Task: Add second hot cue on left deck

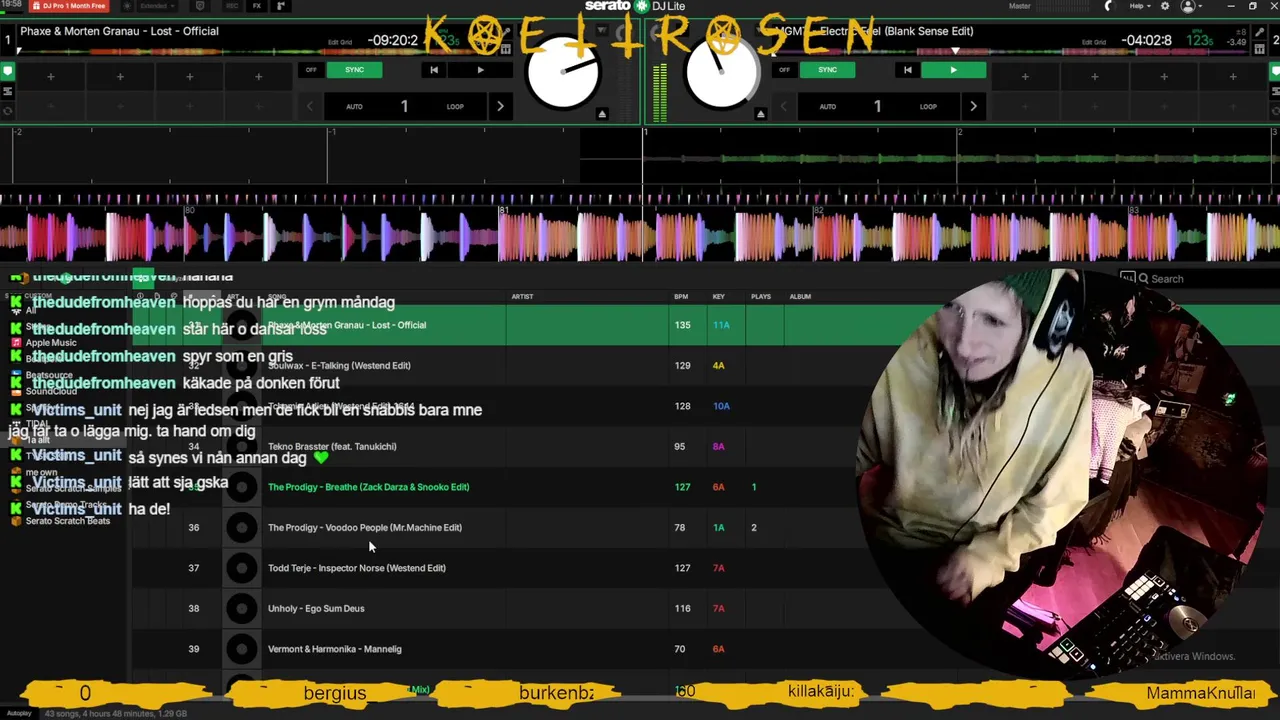Action: [120, 77]
